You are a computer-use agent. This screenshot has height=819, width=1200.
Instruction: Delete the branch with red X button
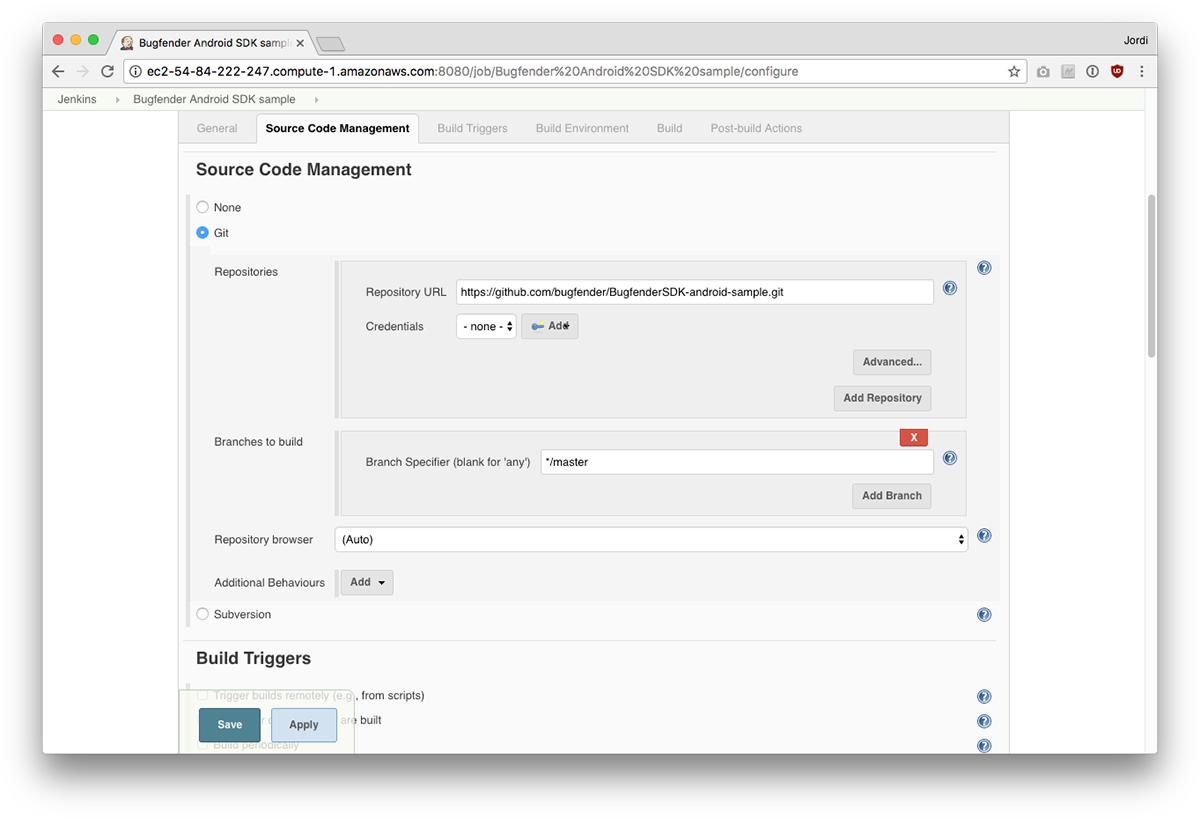click(x=914, y=438)
